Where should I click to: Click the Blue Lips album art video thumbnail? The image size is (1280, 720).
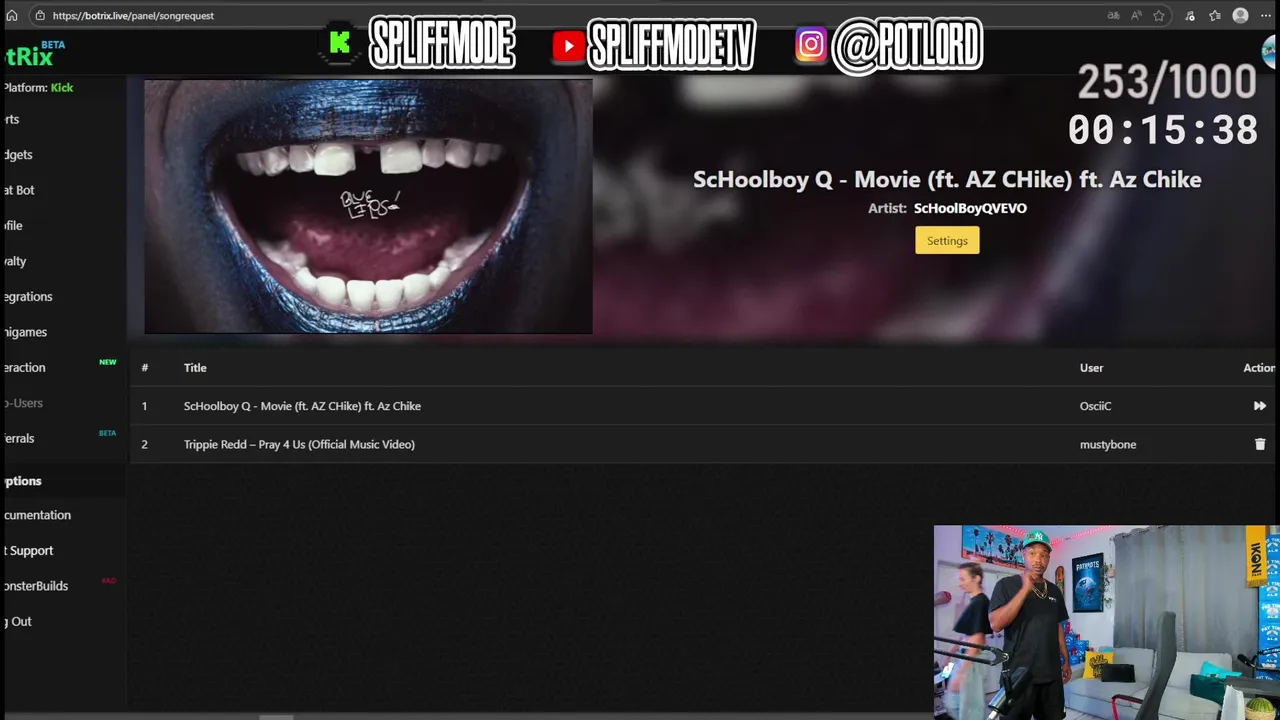point(368,207)
